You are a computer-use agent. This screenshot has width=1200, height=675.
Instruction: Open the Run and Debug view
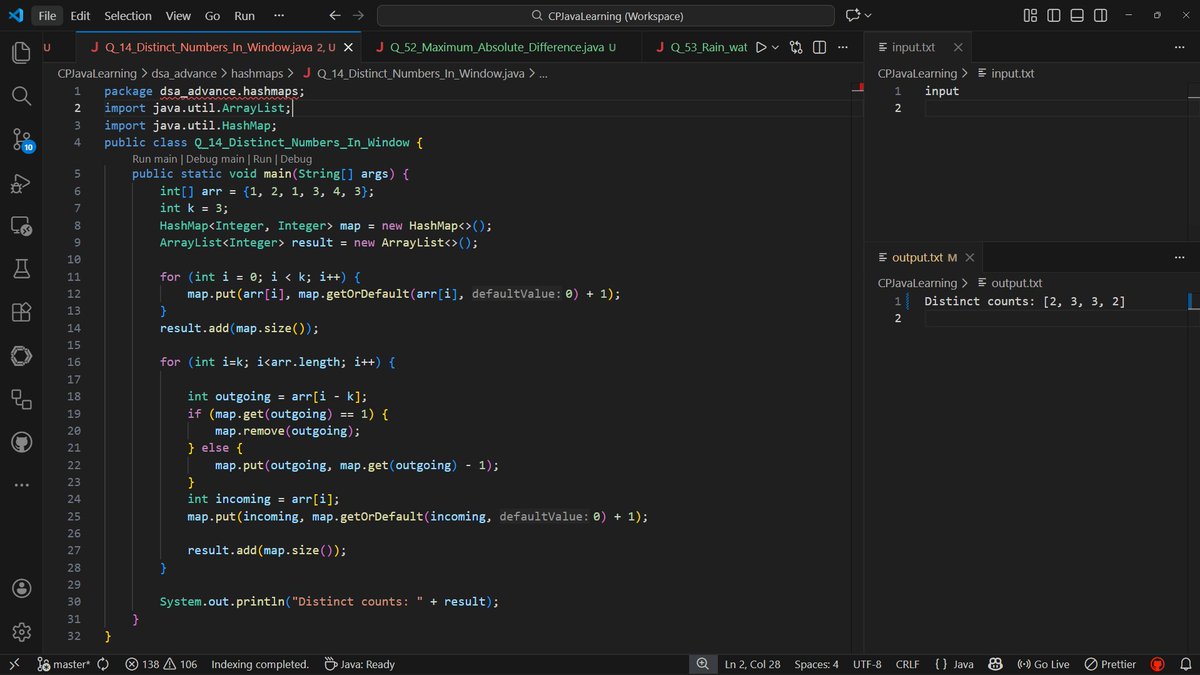pos(22,183)
